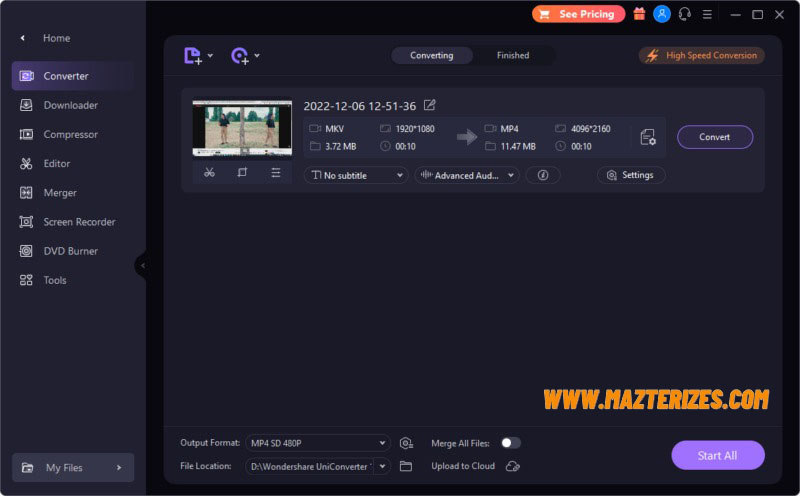Click Start All button
This screenshot has width=800, height=496.
tap(717, 455)
